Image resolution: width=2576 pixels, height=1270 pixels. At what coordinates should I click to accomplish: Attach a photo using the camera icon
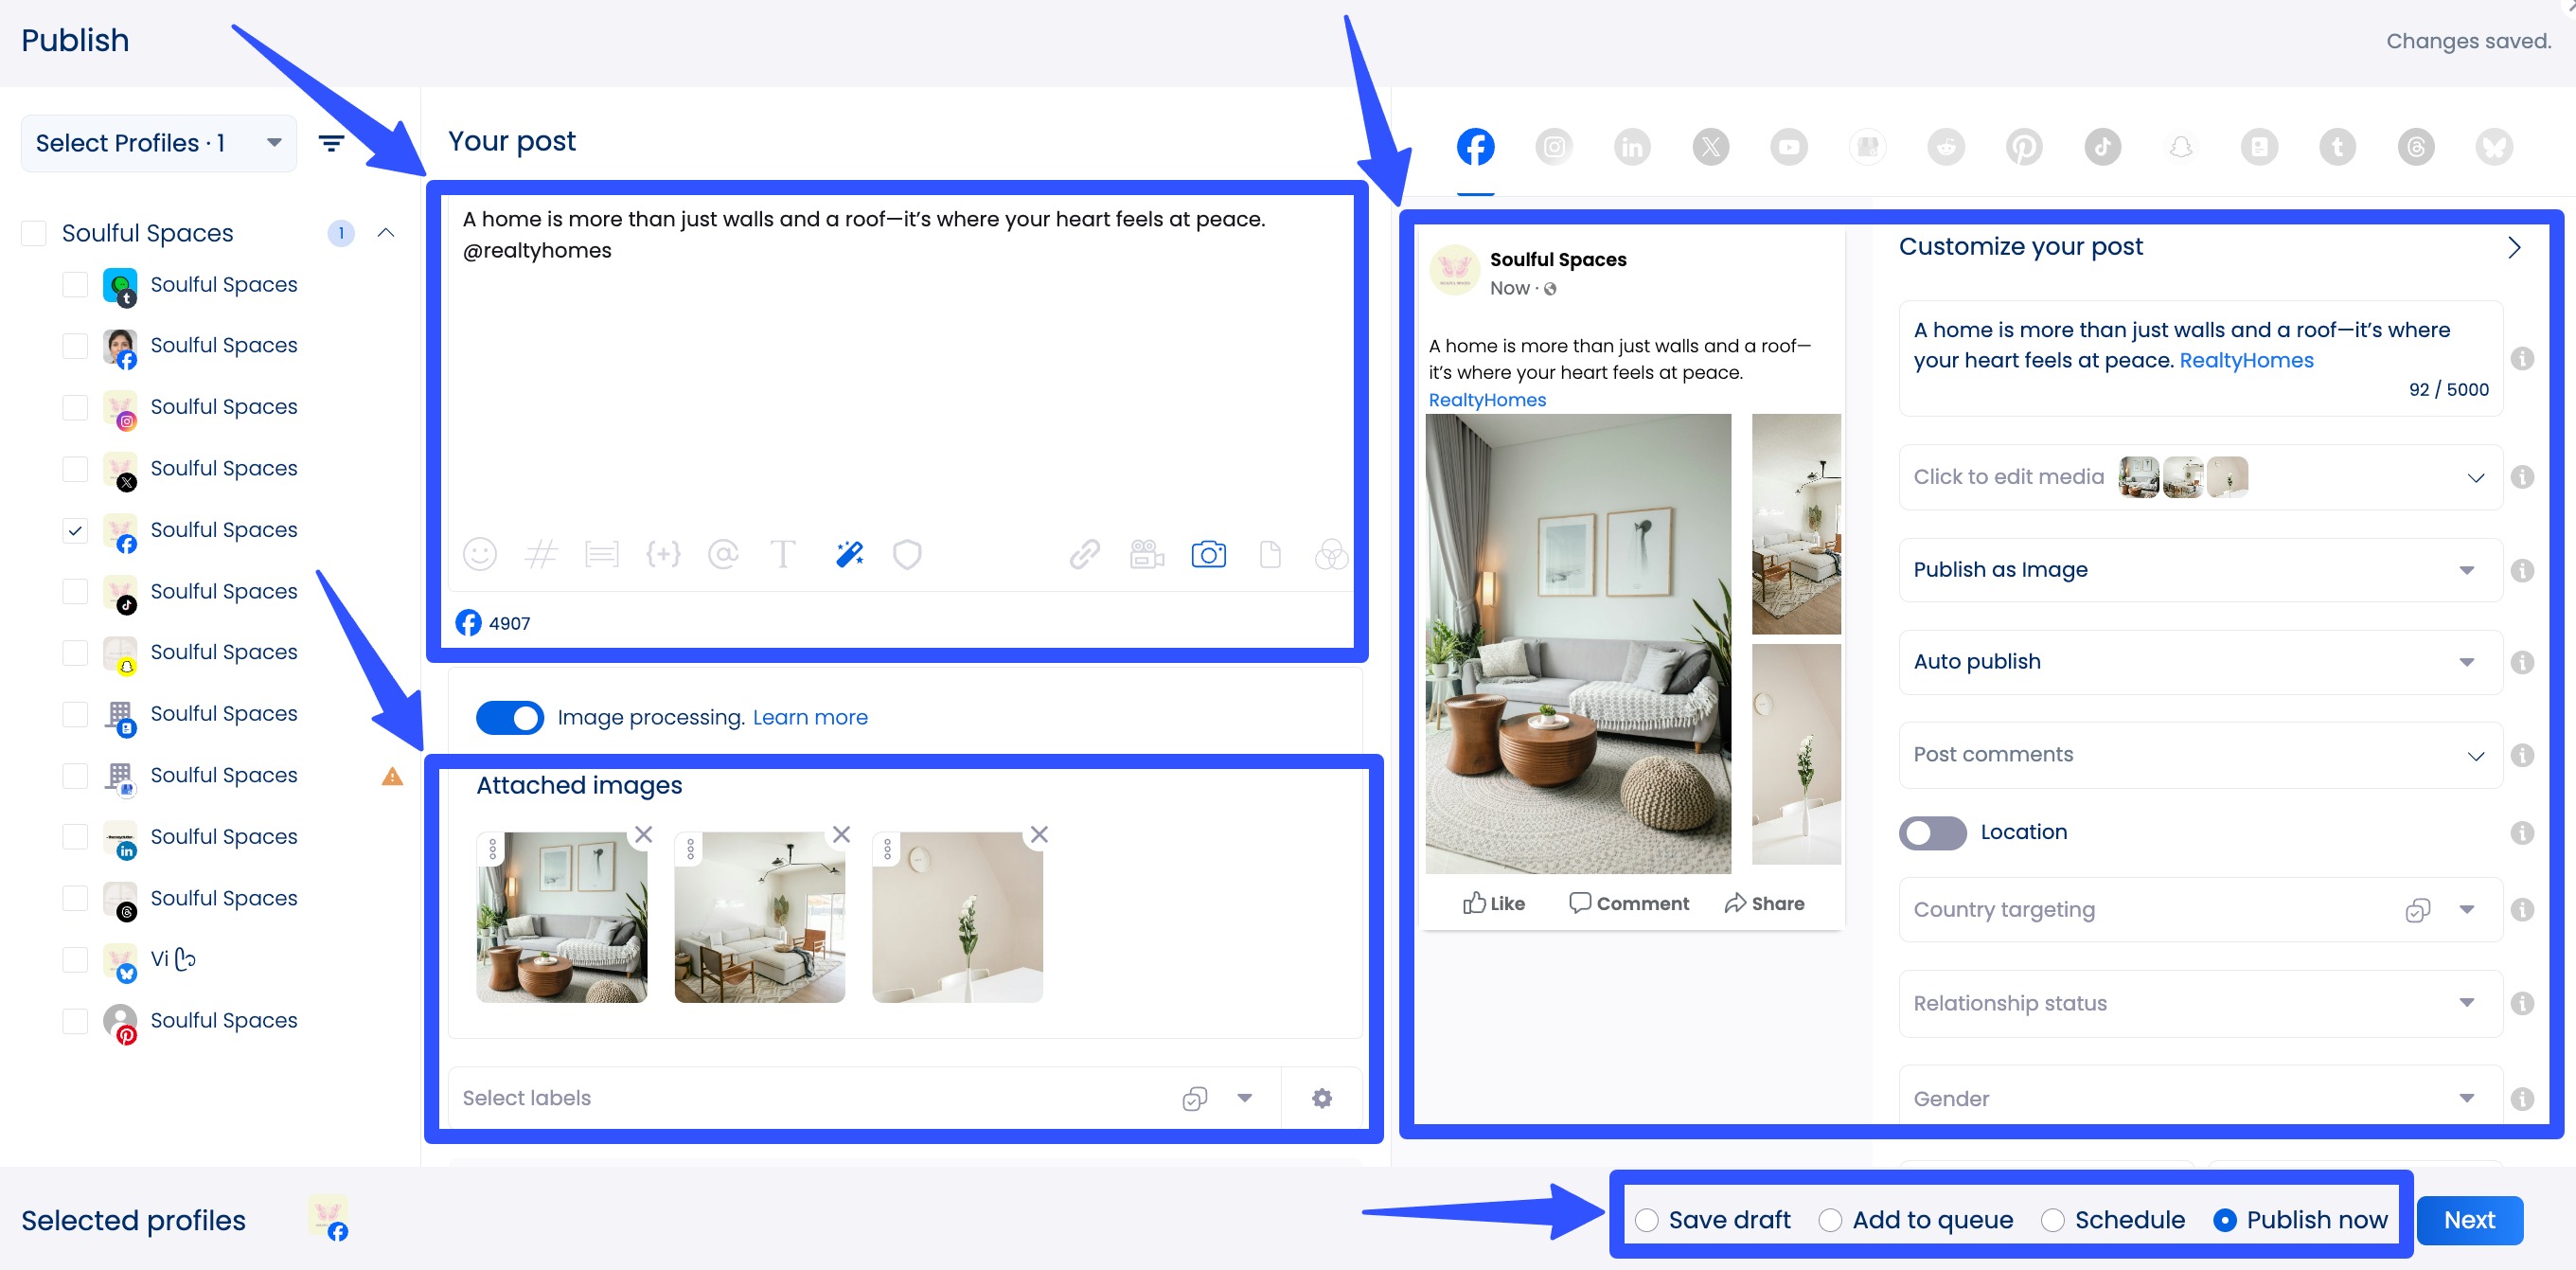coord(1209,554)
